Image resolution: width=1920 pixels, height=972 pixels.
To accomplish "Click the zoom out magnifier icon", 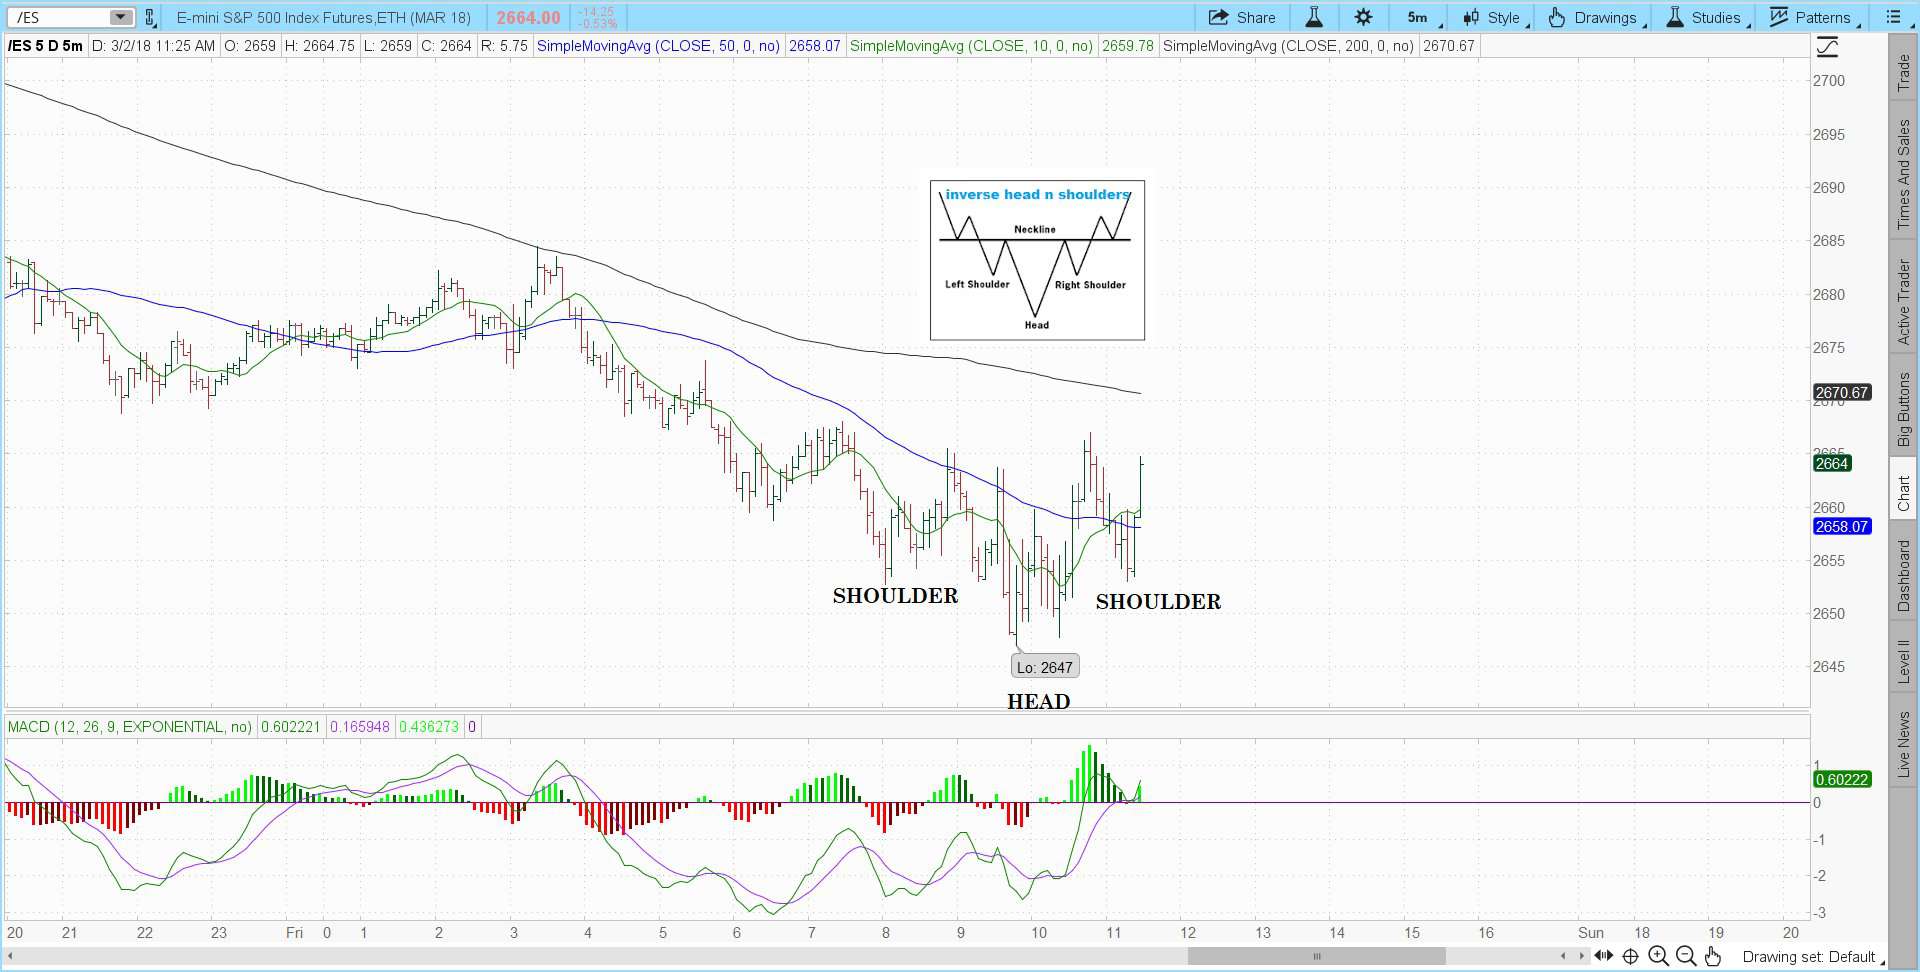I will tap(1685, 957).
